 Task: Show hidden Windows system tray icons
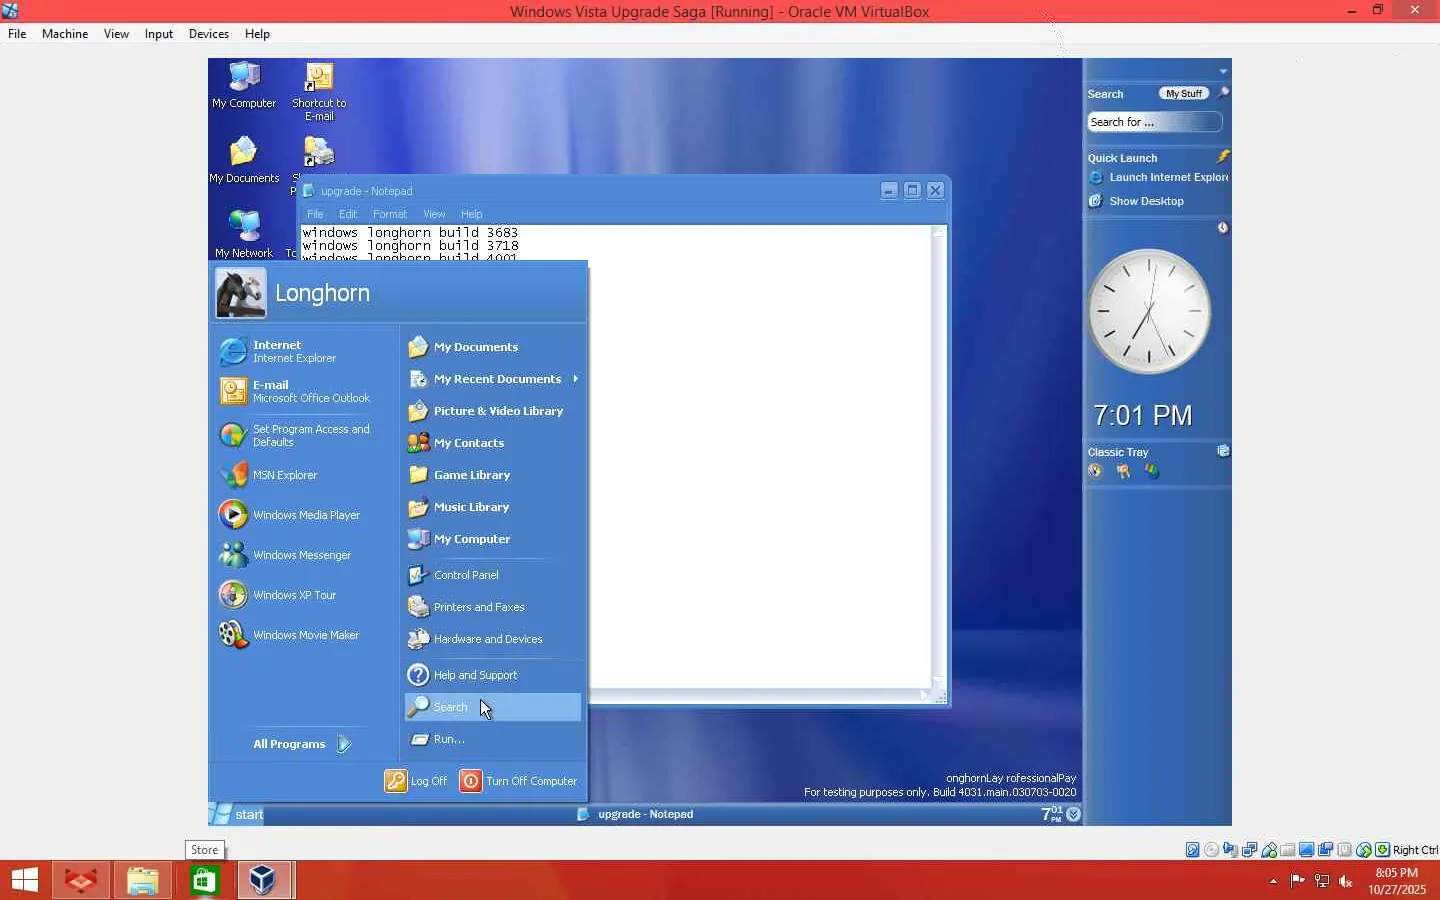tap(1273, 881)
